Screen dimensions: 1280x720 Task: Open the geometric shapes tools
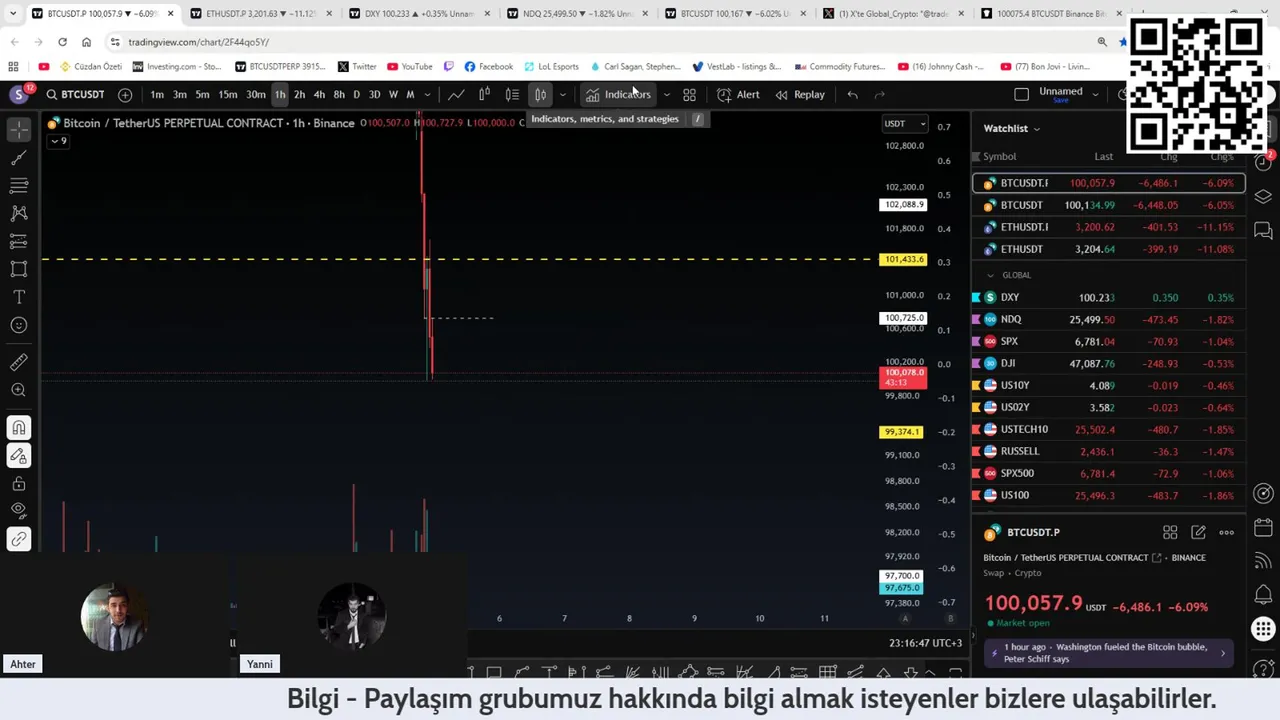pos(18,269)
